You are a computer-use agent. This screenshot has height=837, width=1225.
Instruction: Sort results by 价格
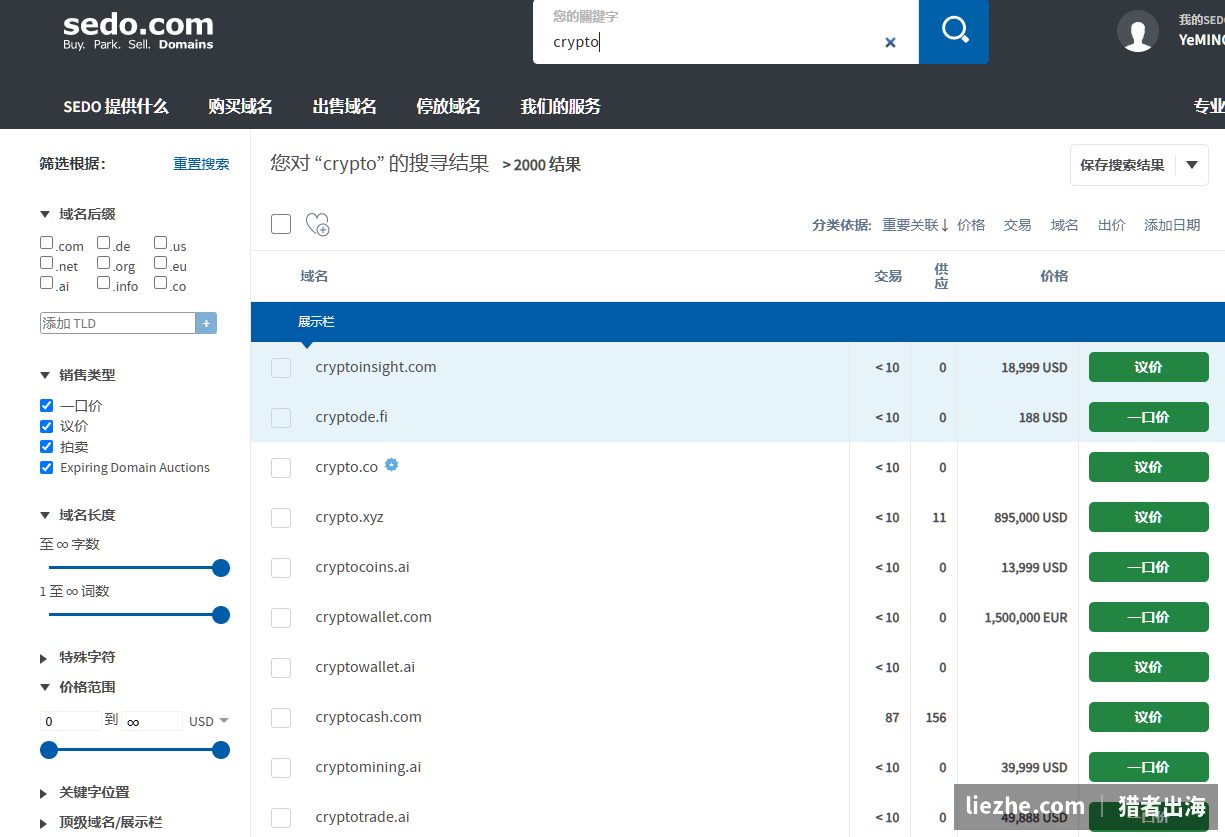click(971, 225)
